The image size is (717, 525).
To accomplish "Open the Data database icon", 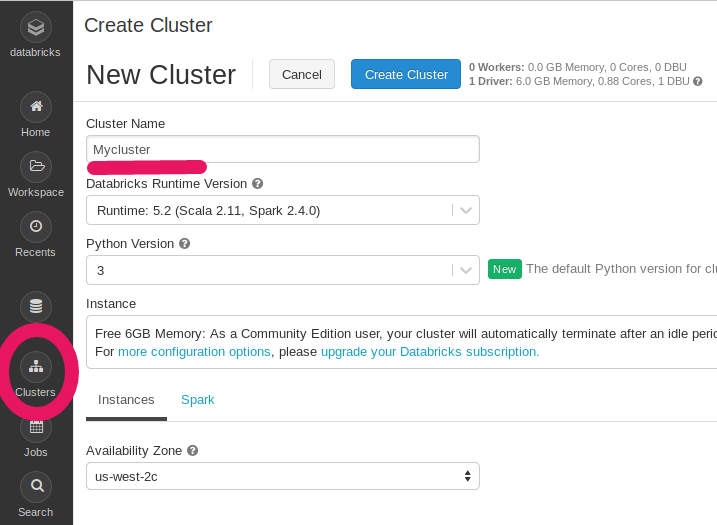I will pos(36,307).
